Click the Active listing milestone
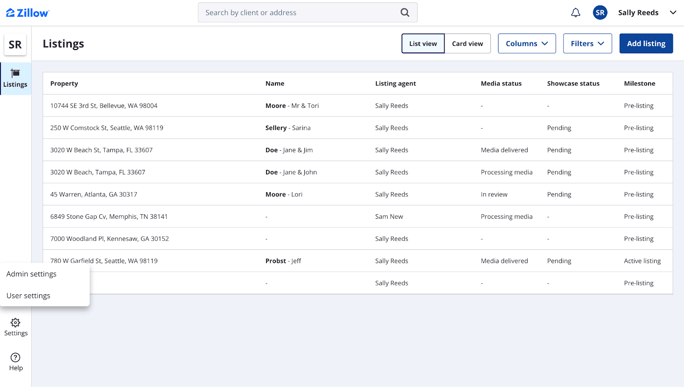Viewport: 684px width, 387px height. [642, 261]
